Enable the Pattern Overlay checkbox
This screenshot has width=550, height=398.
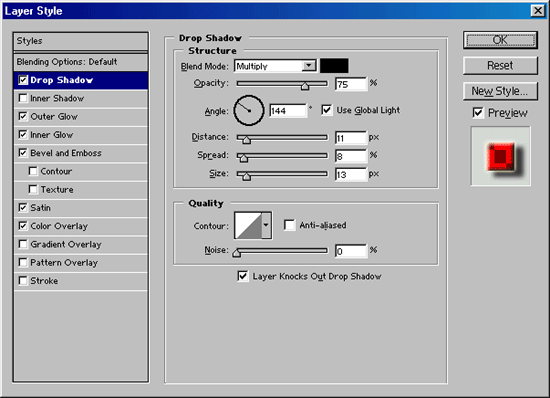coord(23,262)
